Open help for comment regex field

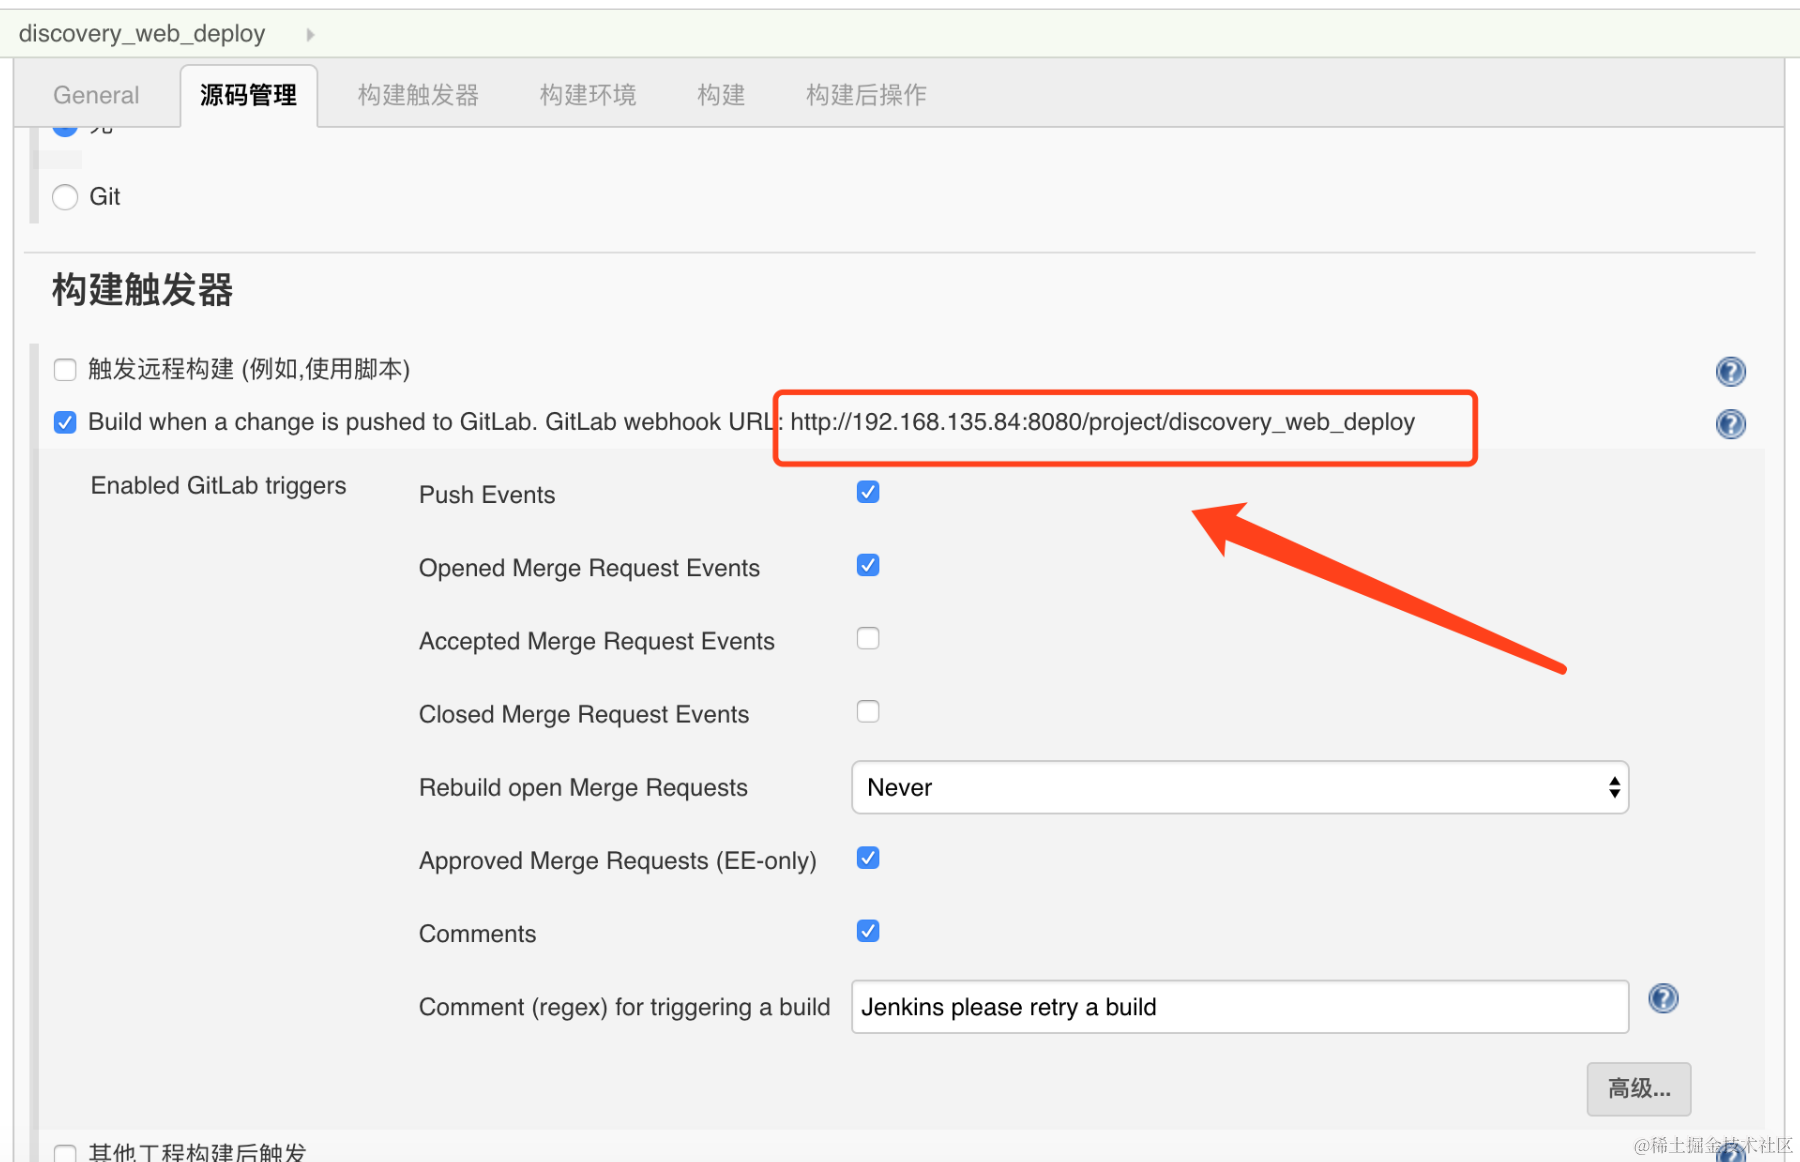(x=1663, y=998)
